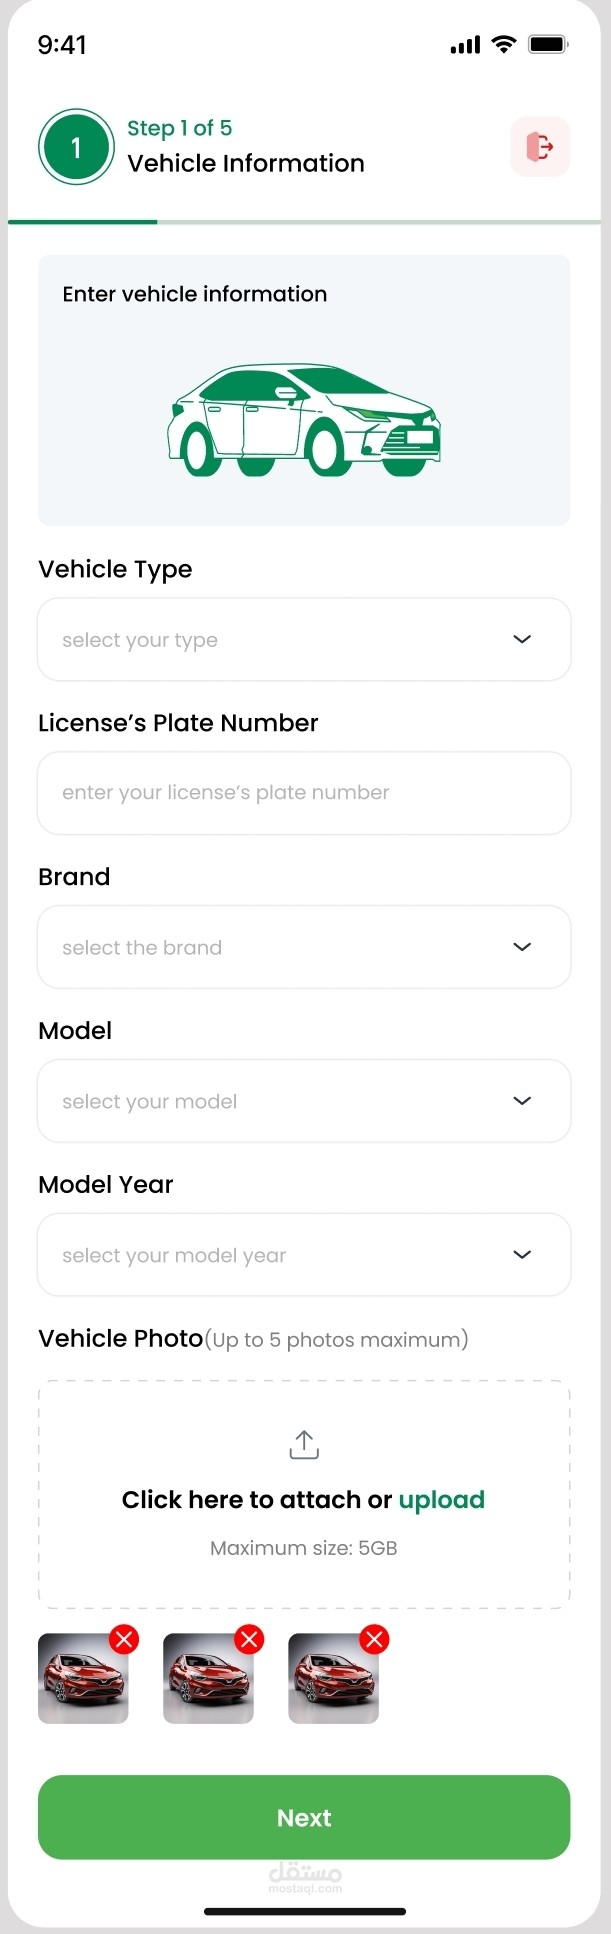Click the upload arrow icon

click(304, 1444)
